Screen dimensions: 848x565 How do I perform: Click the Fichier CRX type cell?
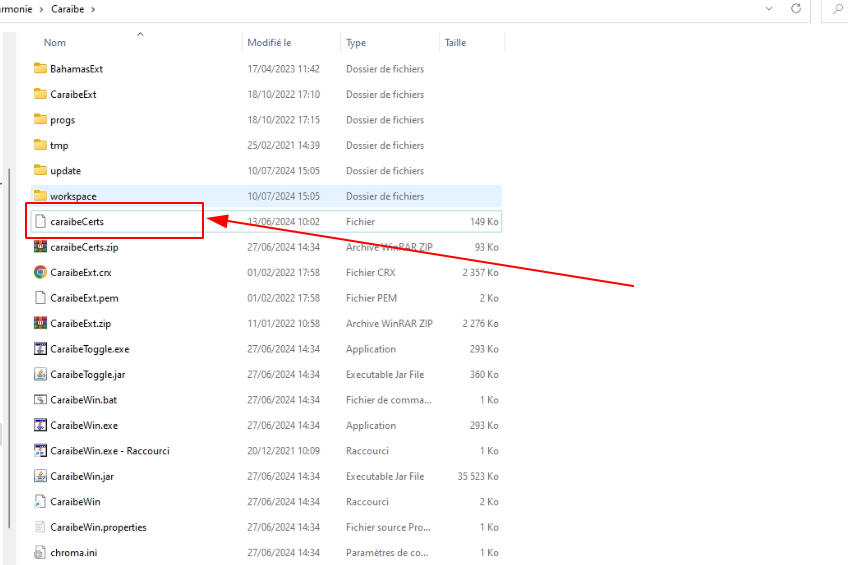click(370, 272)
